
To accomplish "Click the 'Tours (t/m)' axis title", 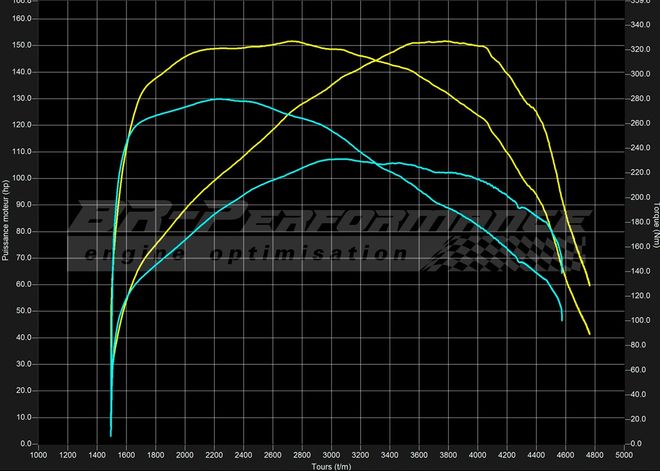I will [x=330, y=465].
